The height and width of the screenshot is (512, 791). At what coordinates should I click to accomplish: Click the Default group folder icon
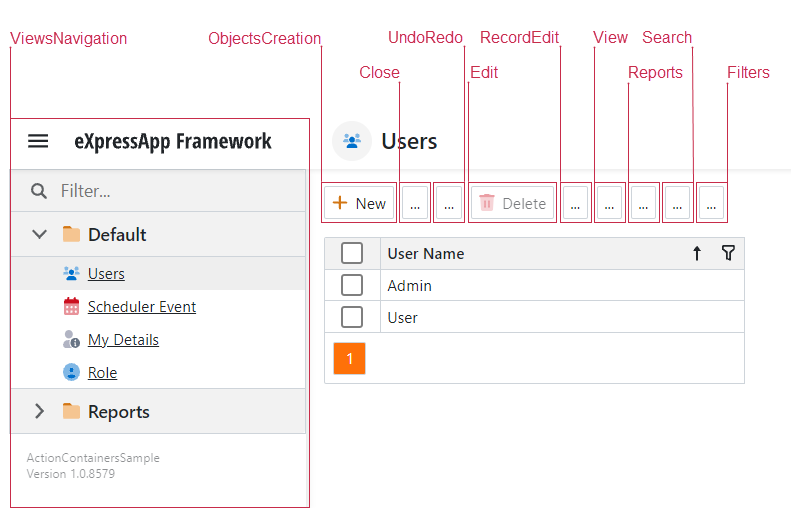tap(71, 234)
